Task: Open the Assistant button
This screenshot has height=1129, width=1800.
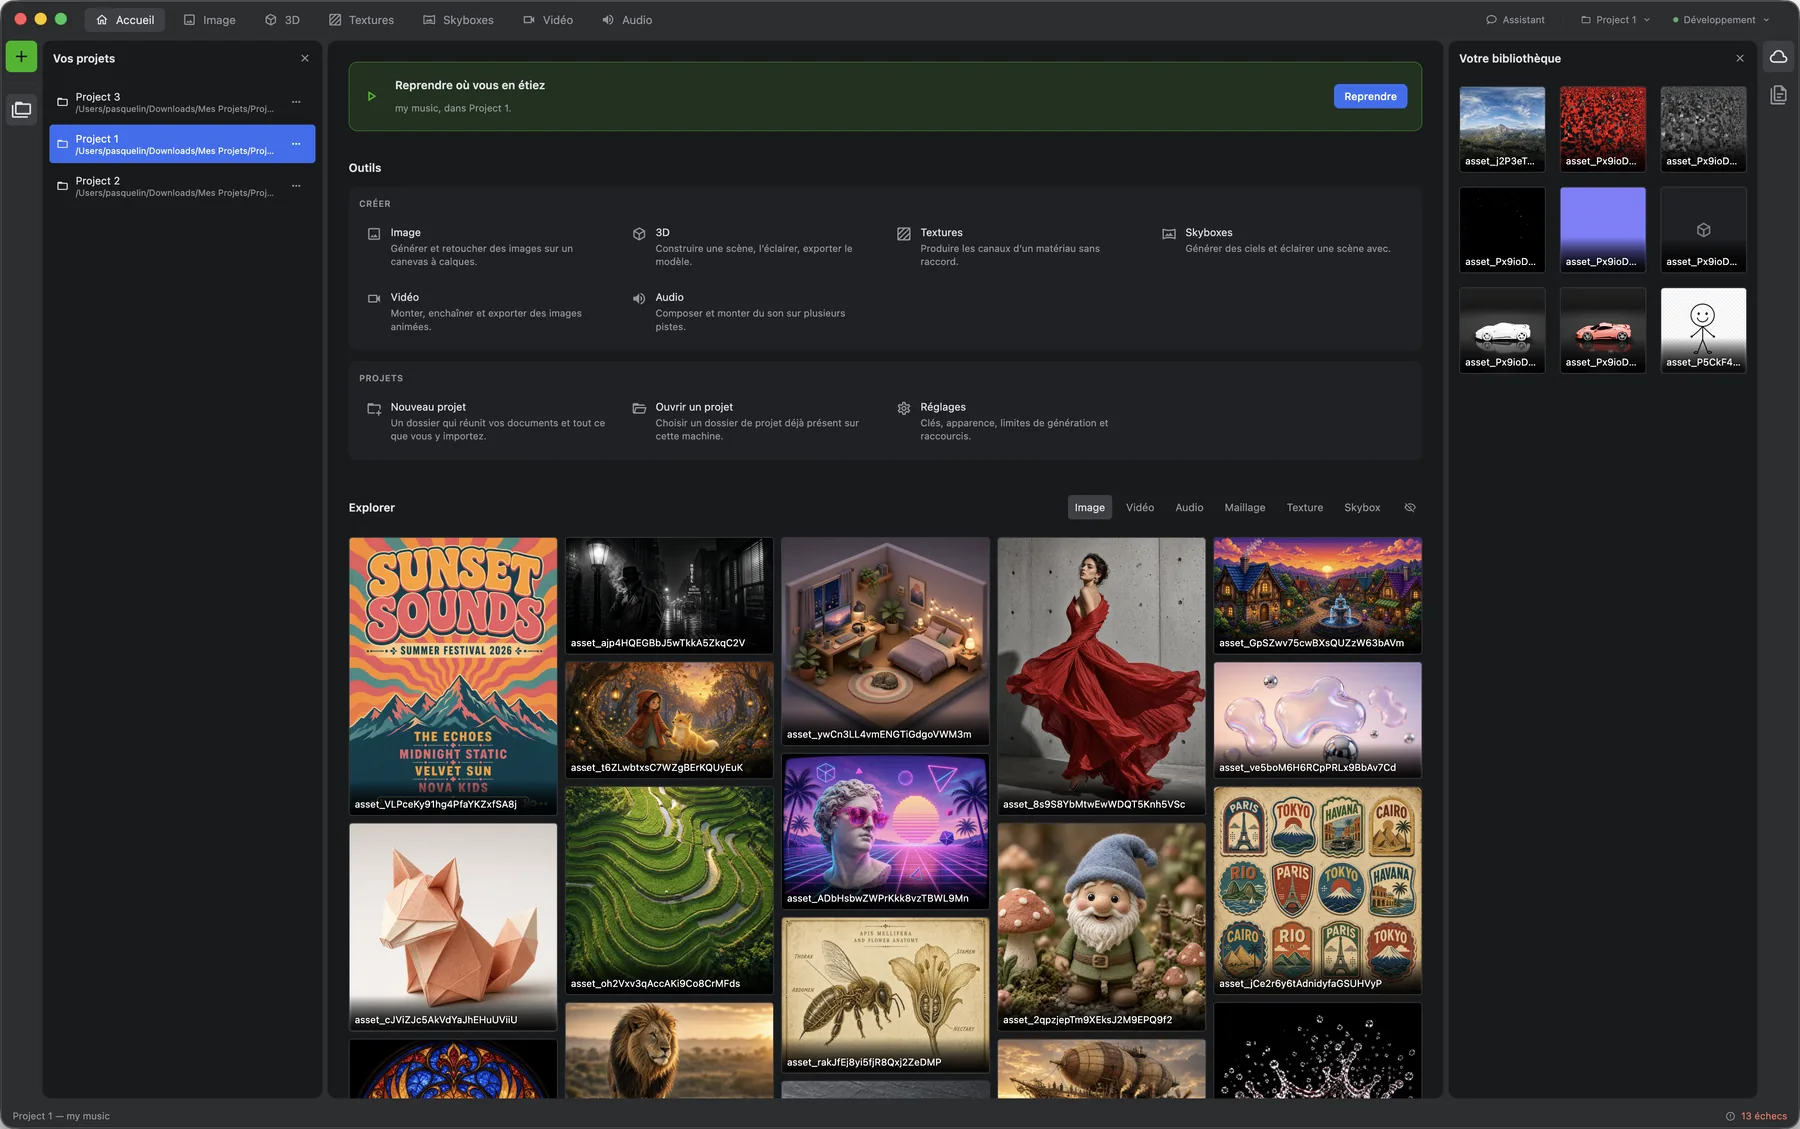Action: 1515,20
